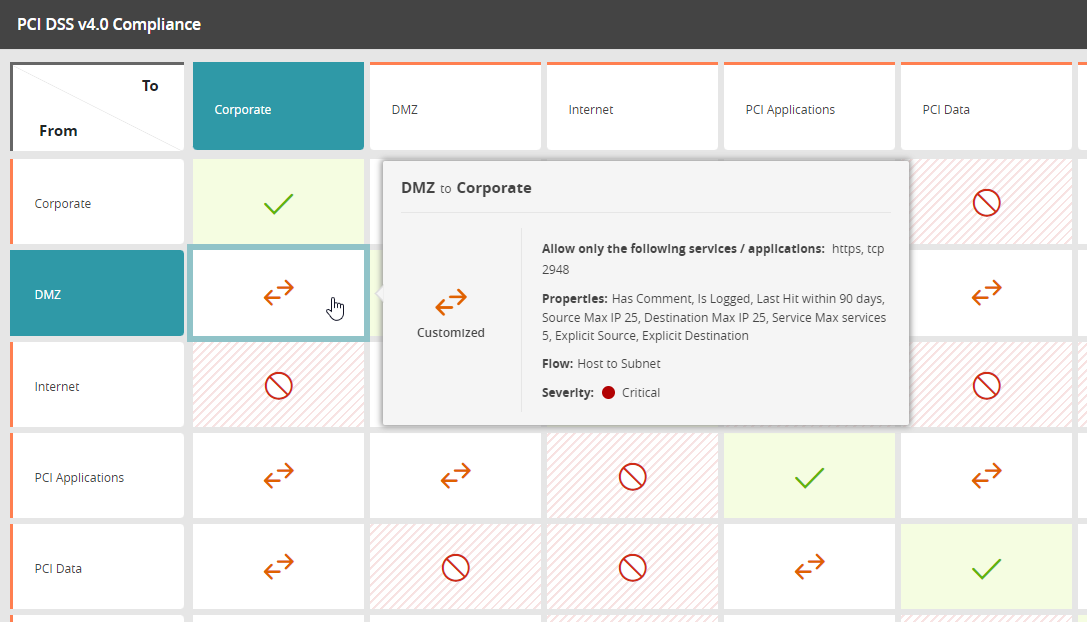Select PCI Applications to DMZ arrows icon
This screenshot has width=1087, height=622.
[x=455, y=477]
